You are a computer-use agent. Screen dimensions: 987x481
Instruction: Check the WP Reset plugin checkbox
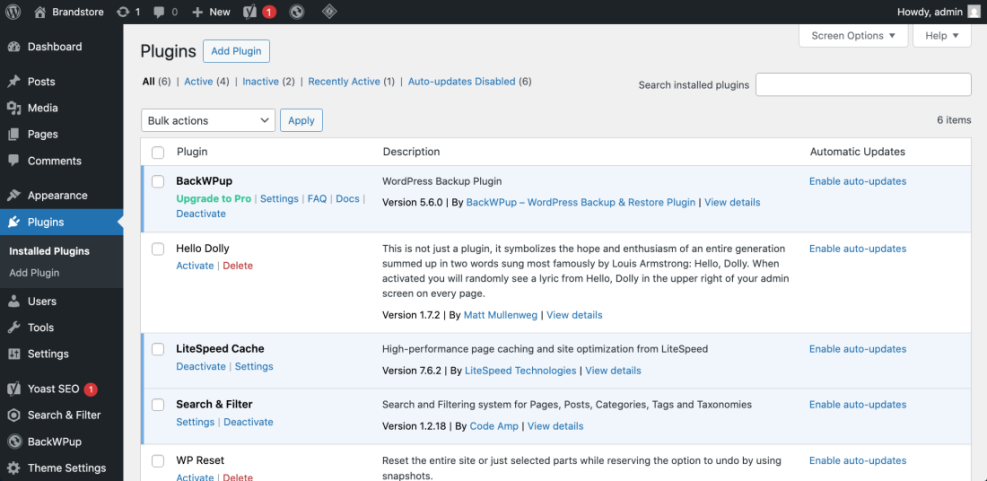[158, 461]
